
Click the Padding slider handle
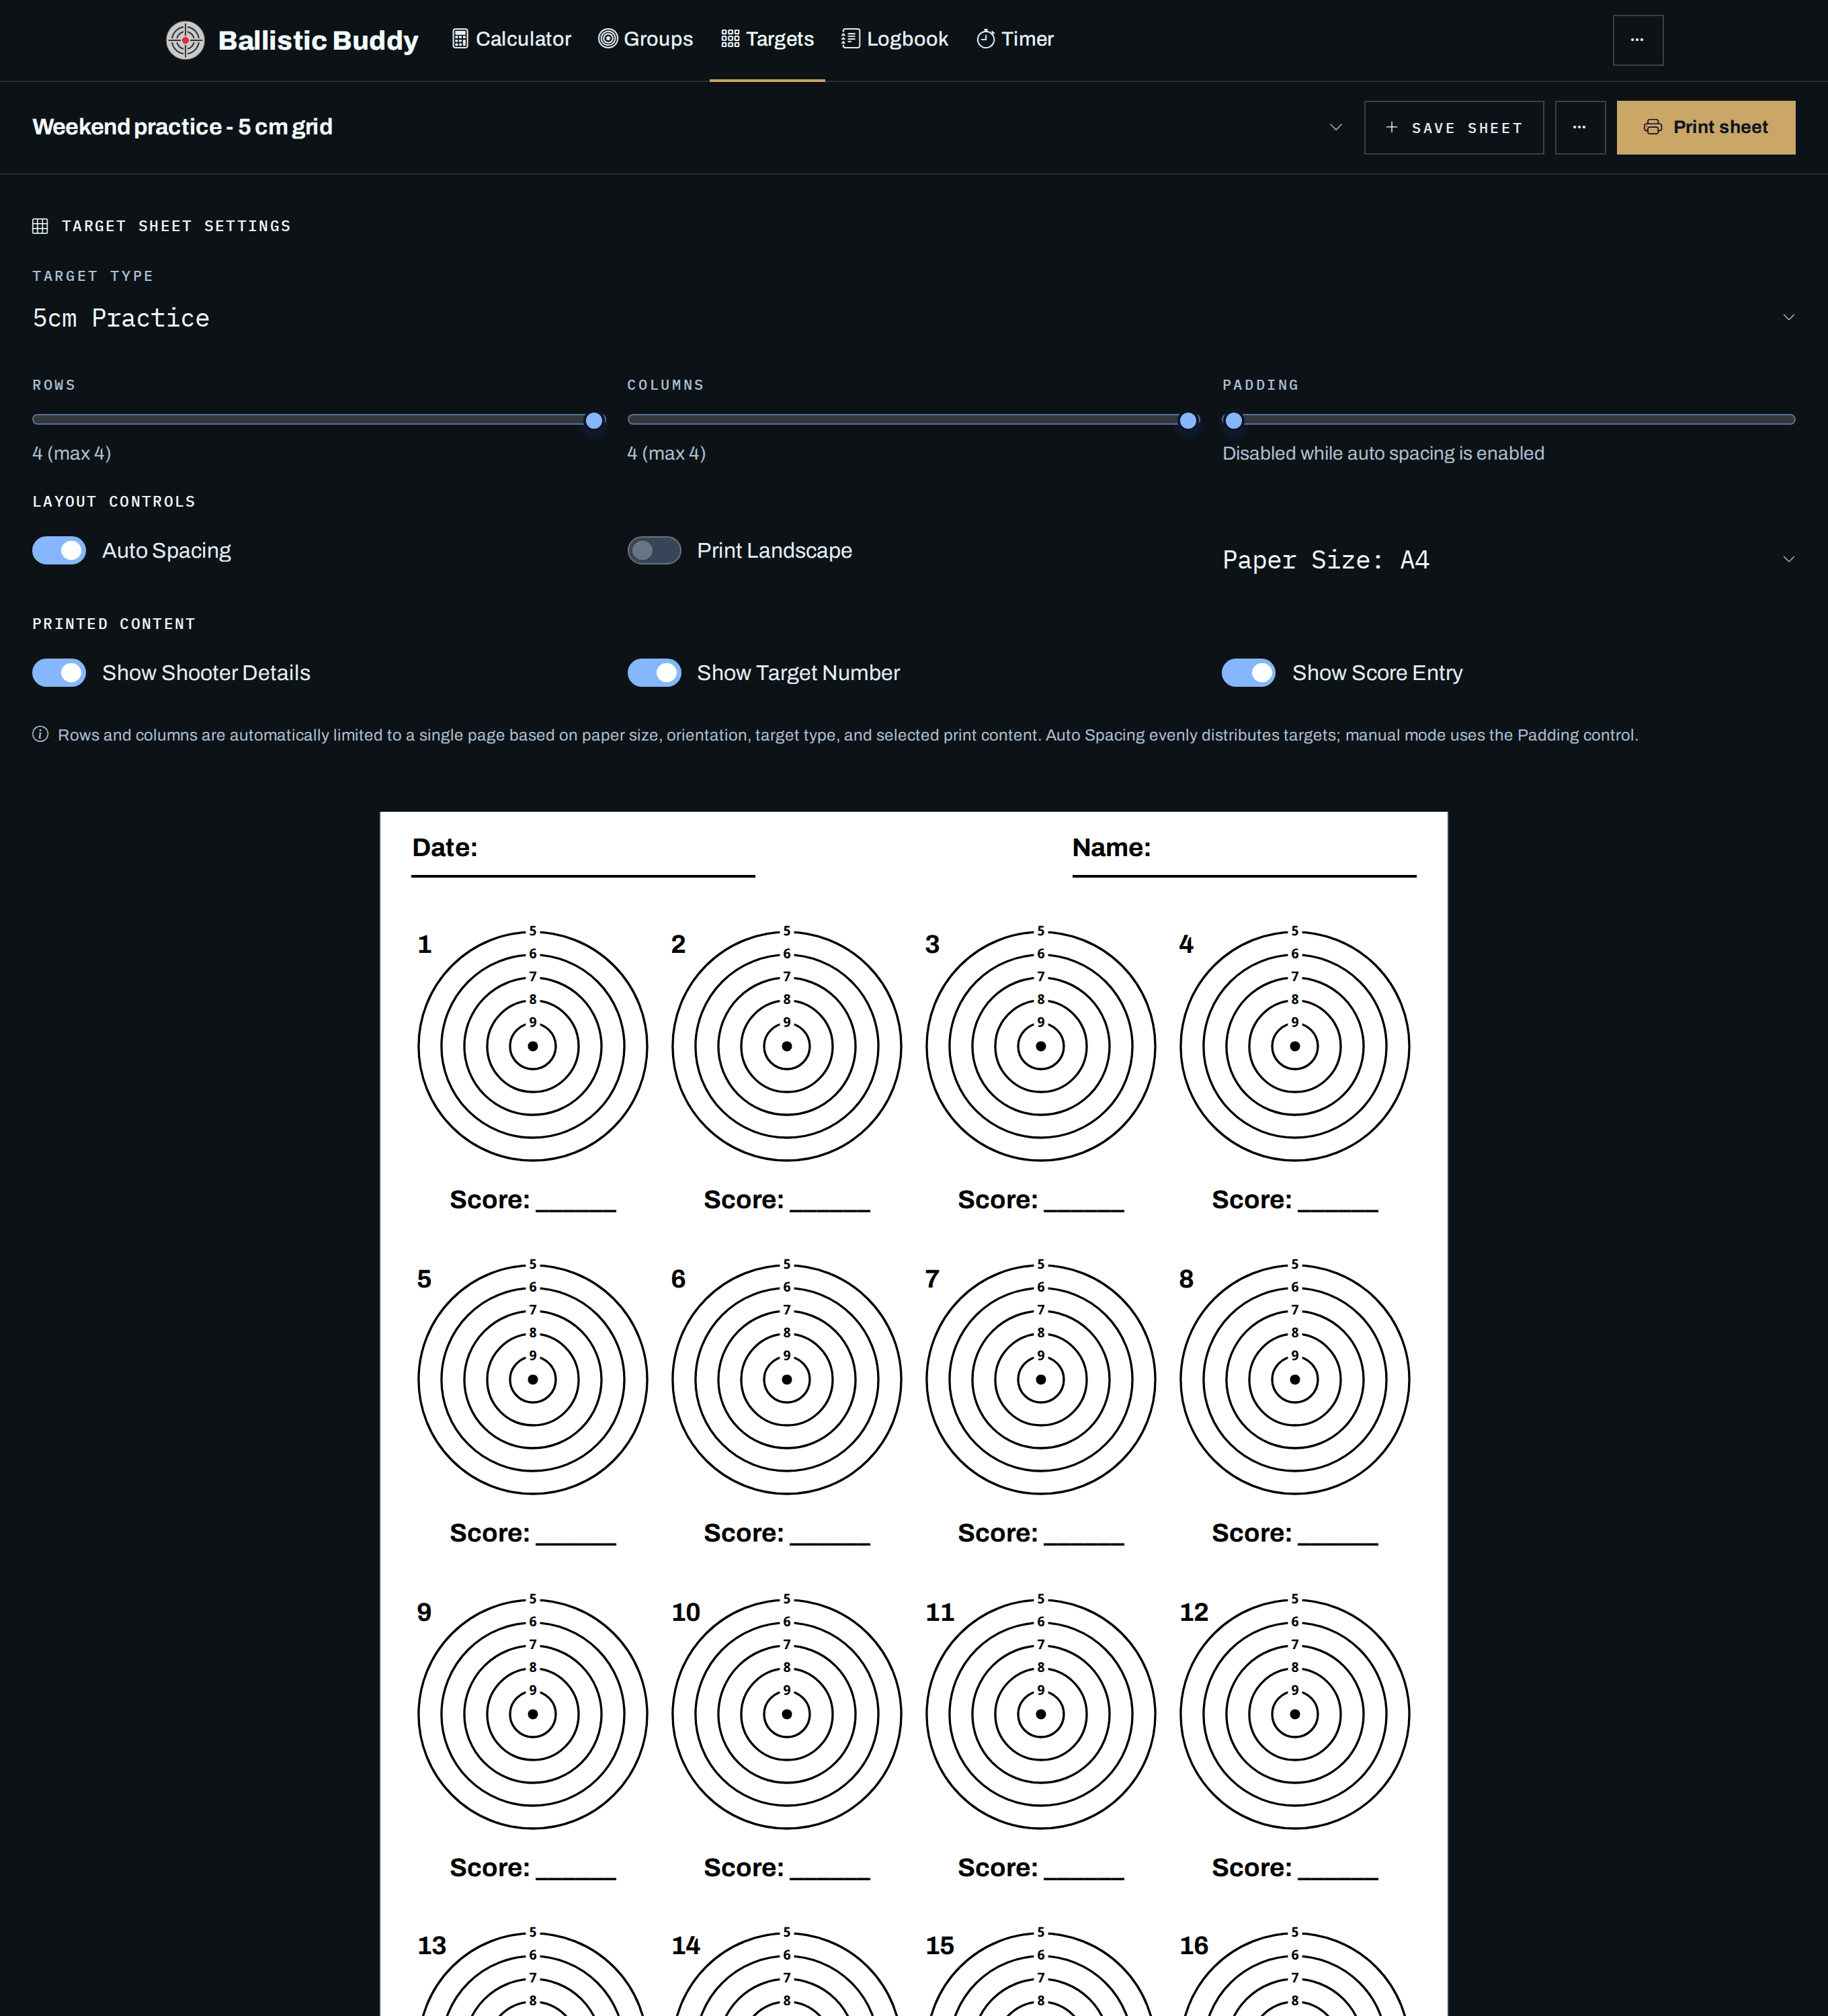pyautogui.click(x=1233, y=420)
